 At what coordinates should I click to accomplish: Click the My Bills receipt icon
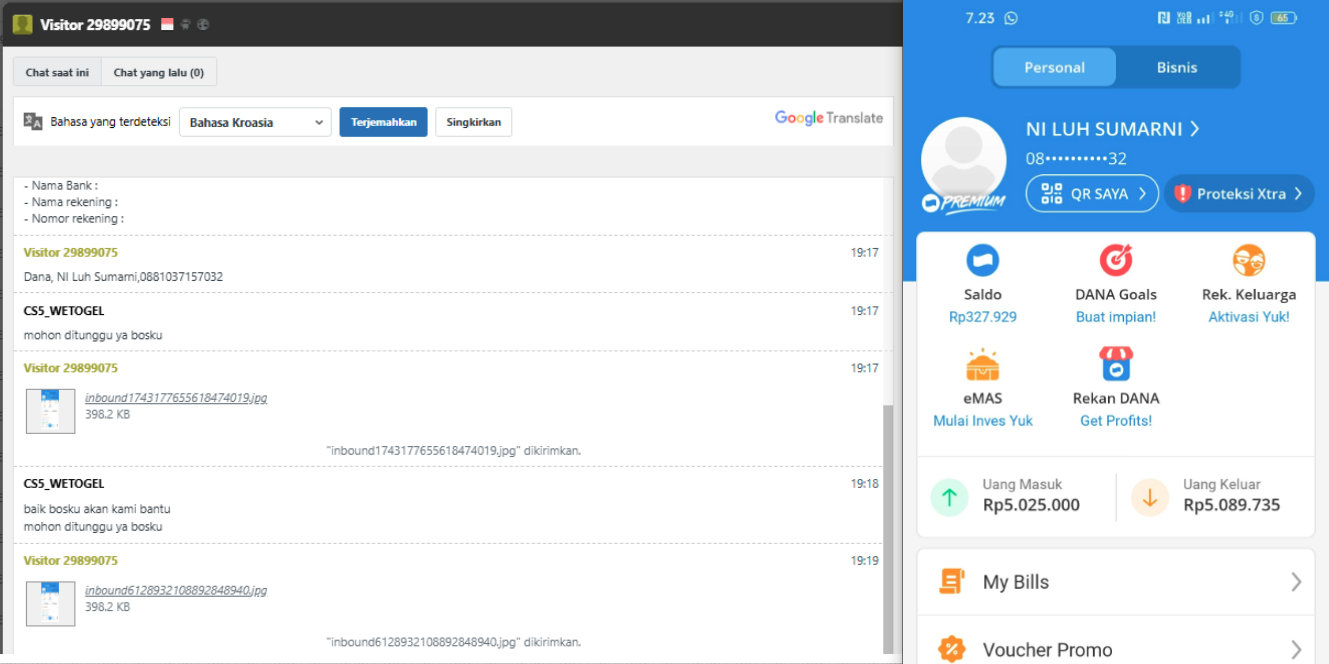coord(951,581)
